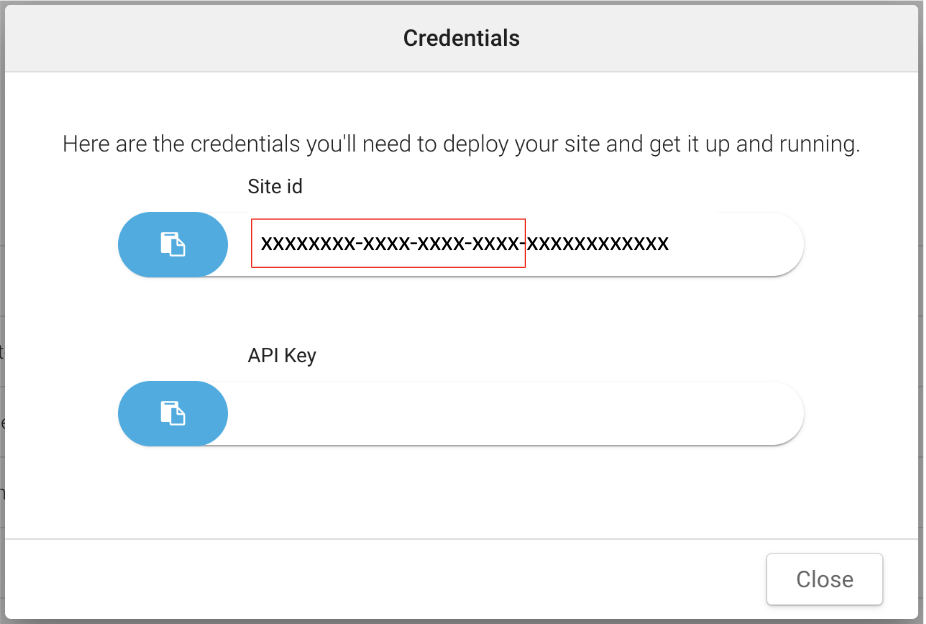926x624 pixels.
Task: Click the "API Key" label
Action: [x=282, y=355]
